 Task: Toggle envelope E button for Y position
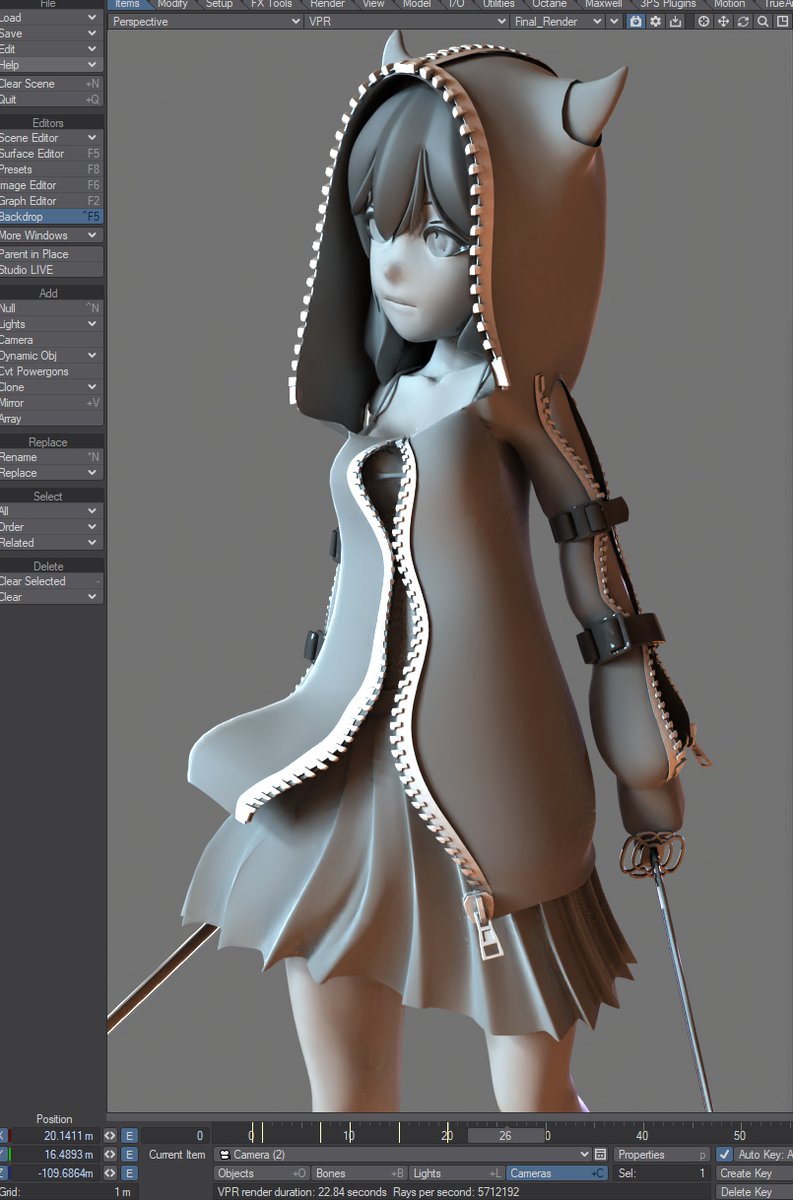coord(129,1154)
